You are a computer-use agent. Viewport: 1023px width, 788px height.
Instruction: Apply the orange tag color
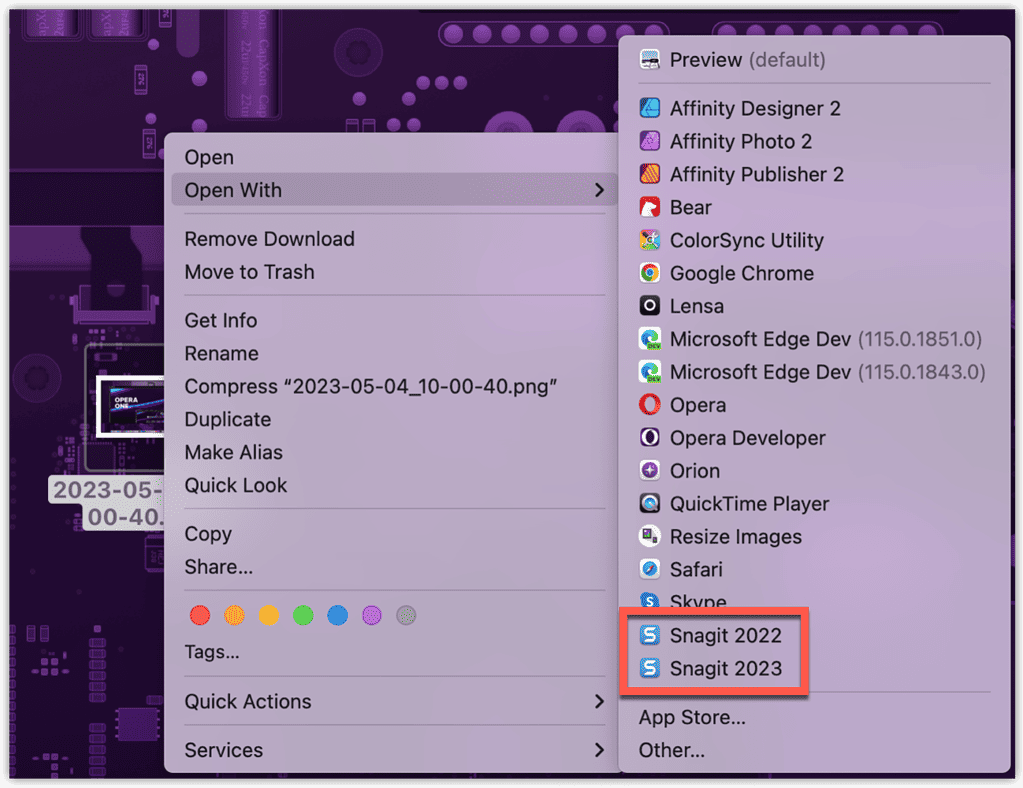pos(234,614)
